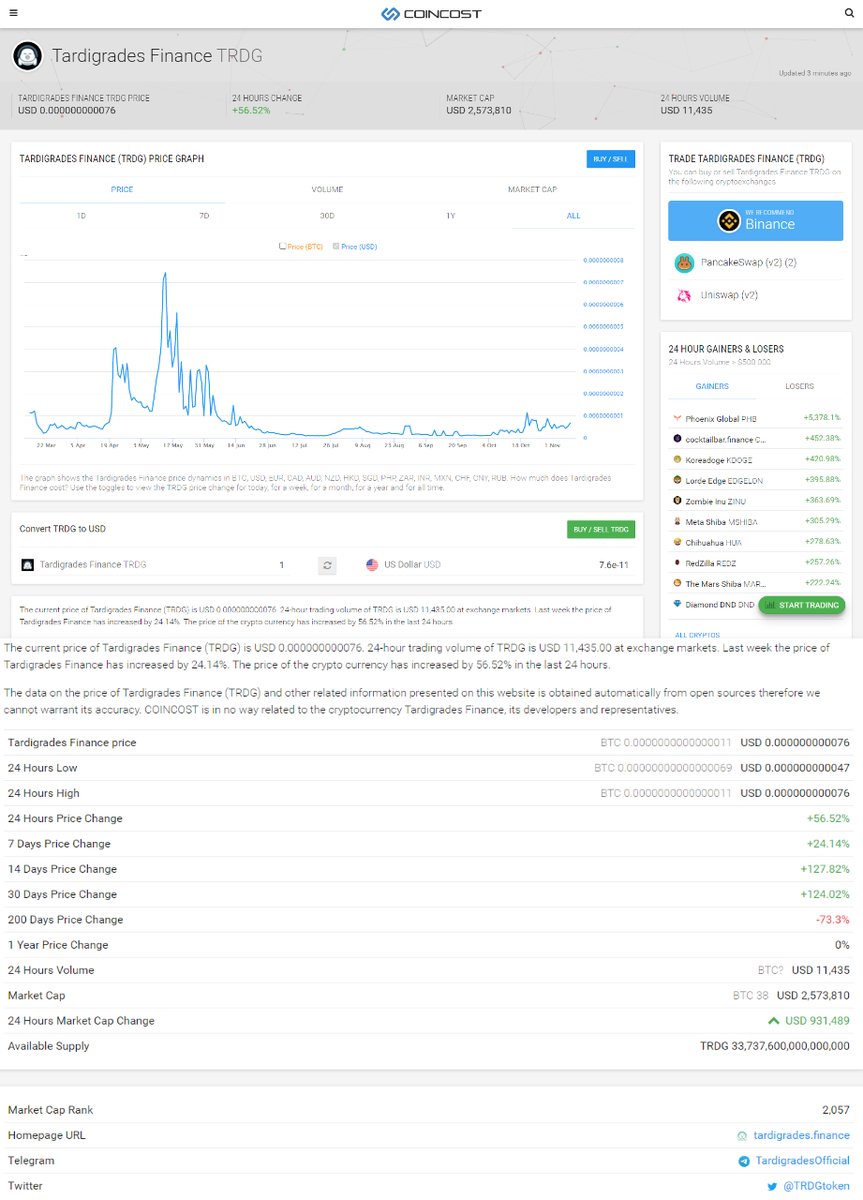Click the Binance recommended exchange button

tap(756, 221)
